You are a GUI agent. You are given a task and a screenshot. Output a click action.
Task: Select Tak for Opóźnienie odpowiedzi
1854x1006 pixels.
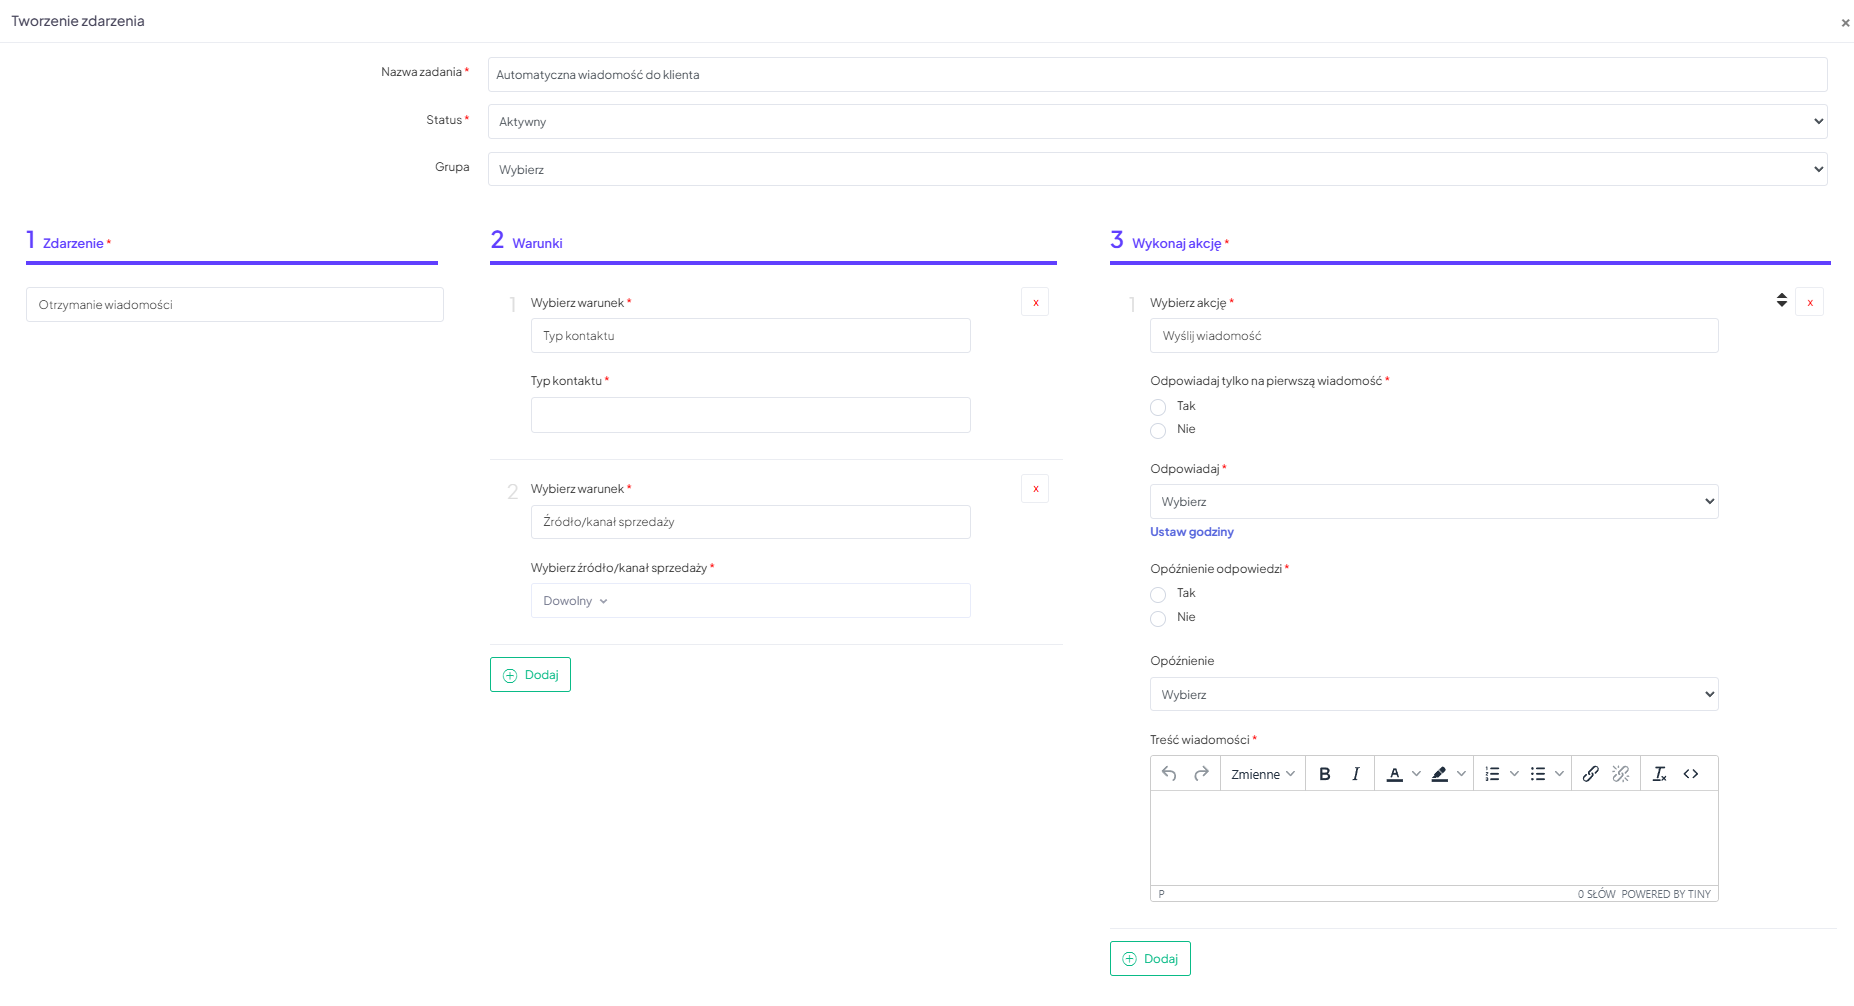click(1158, 595)
